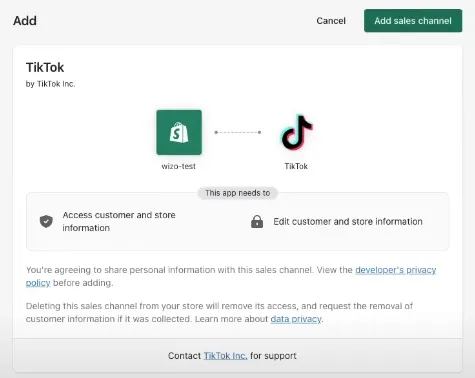Click the Shopify bag logo icon
The height and width of the screenshot is (378, 475).
(179, 132)
